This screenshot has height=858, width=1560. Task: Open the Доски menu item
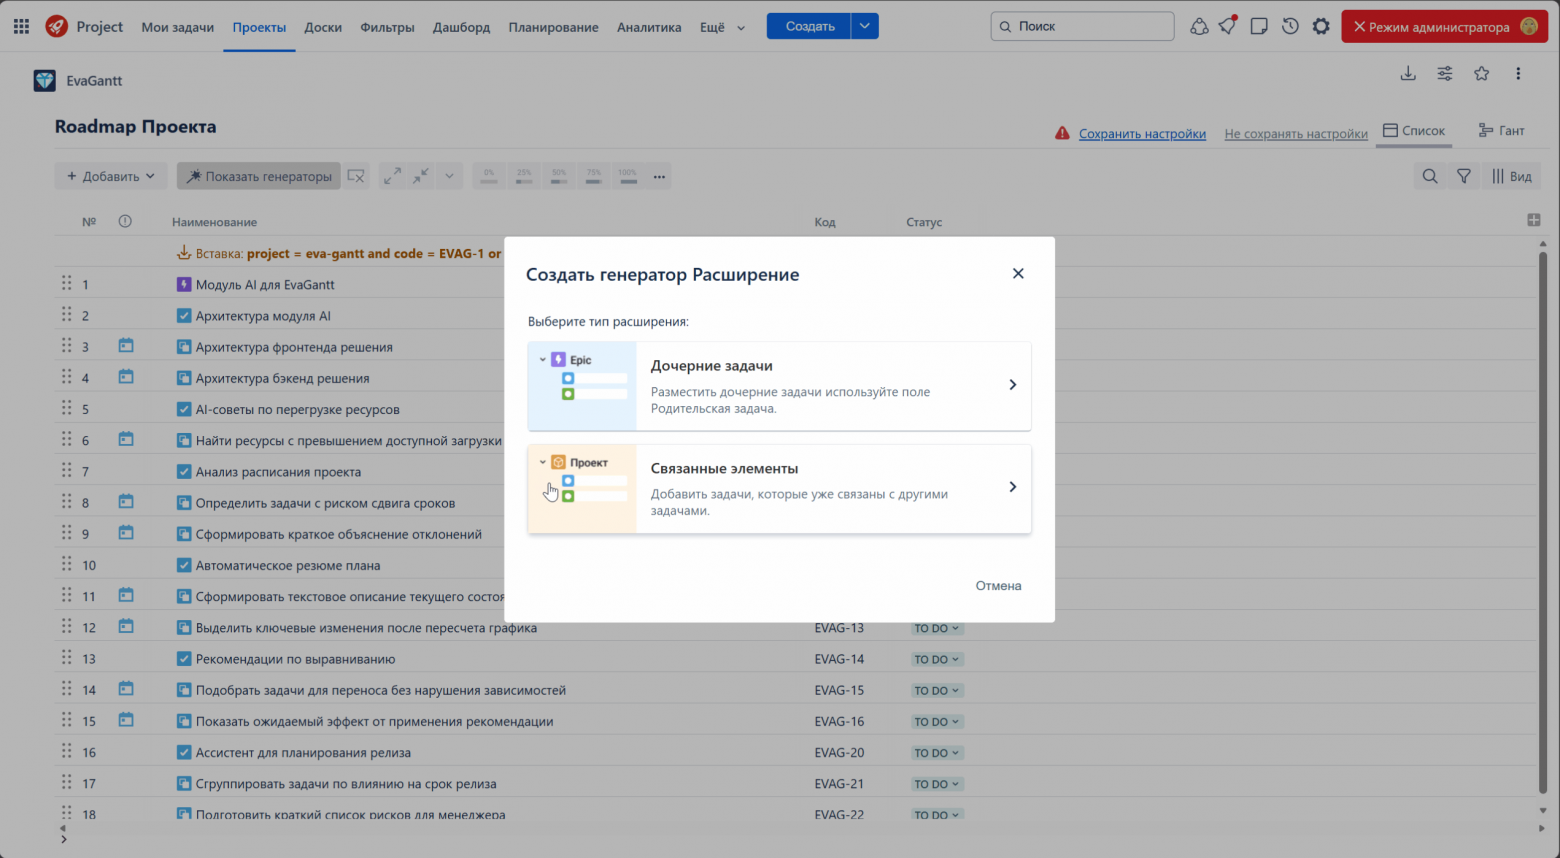tap(323, 27)
